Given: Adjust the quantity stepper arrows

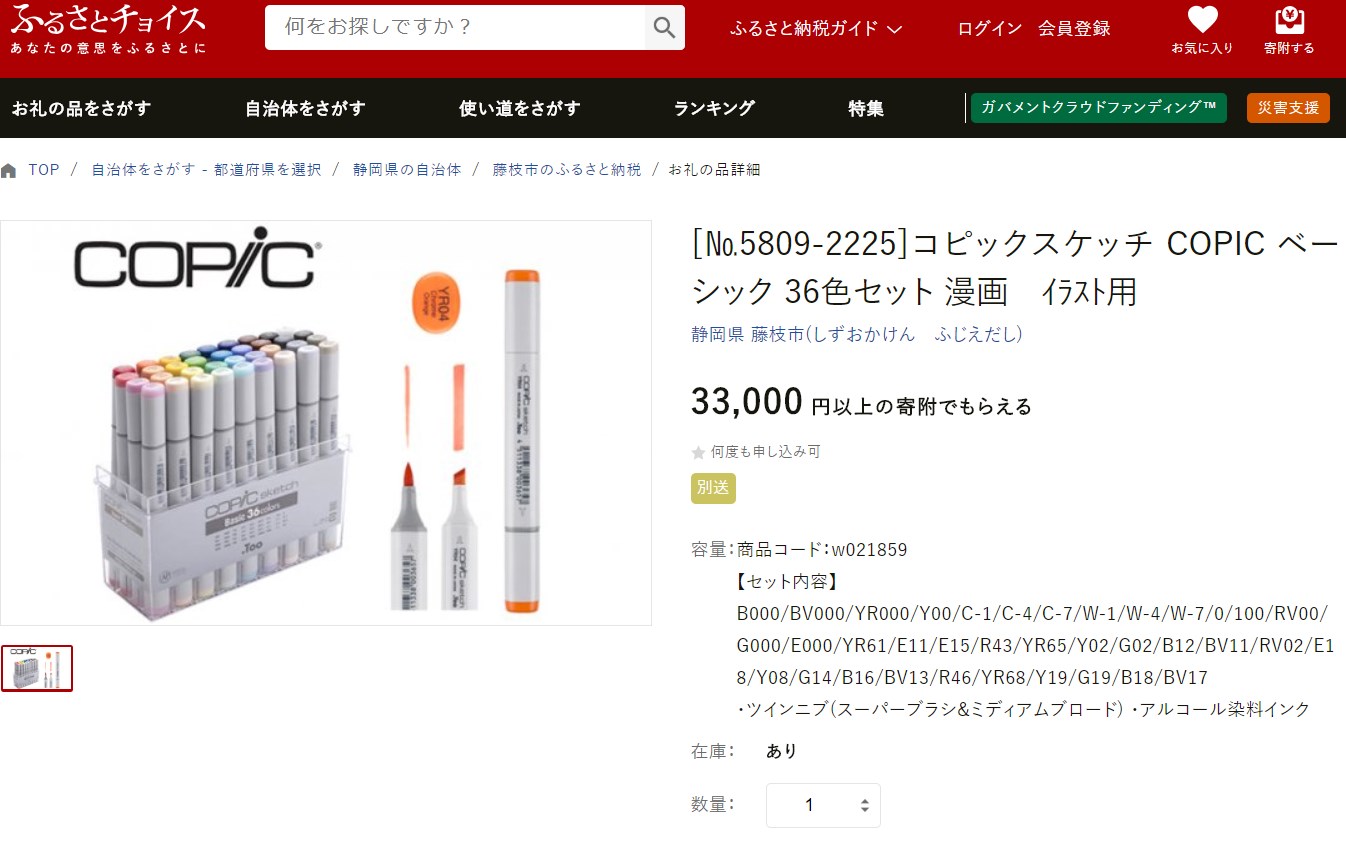Looking at the screenshot, I should [865, 805].
